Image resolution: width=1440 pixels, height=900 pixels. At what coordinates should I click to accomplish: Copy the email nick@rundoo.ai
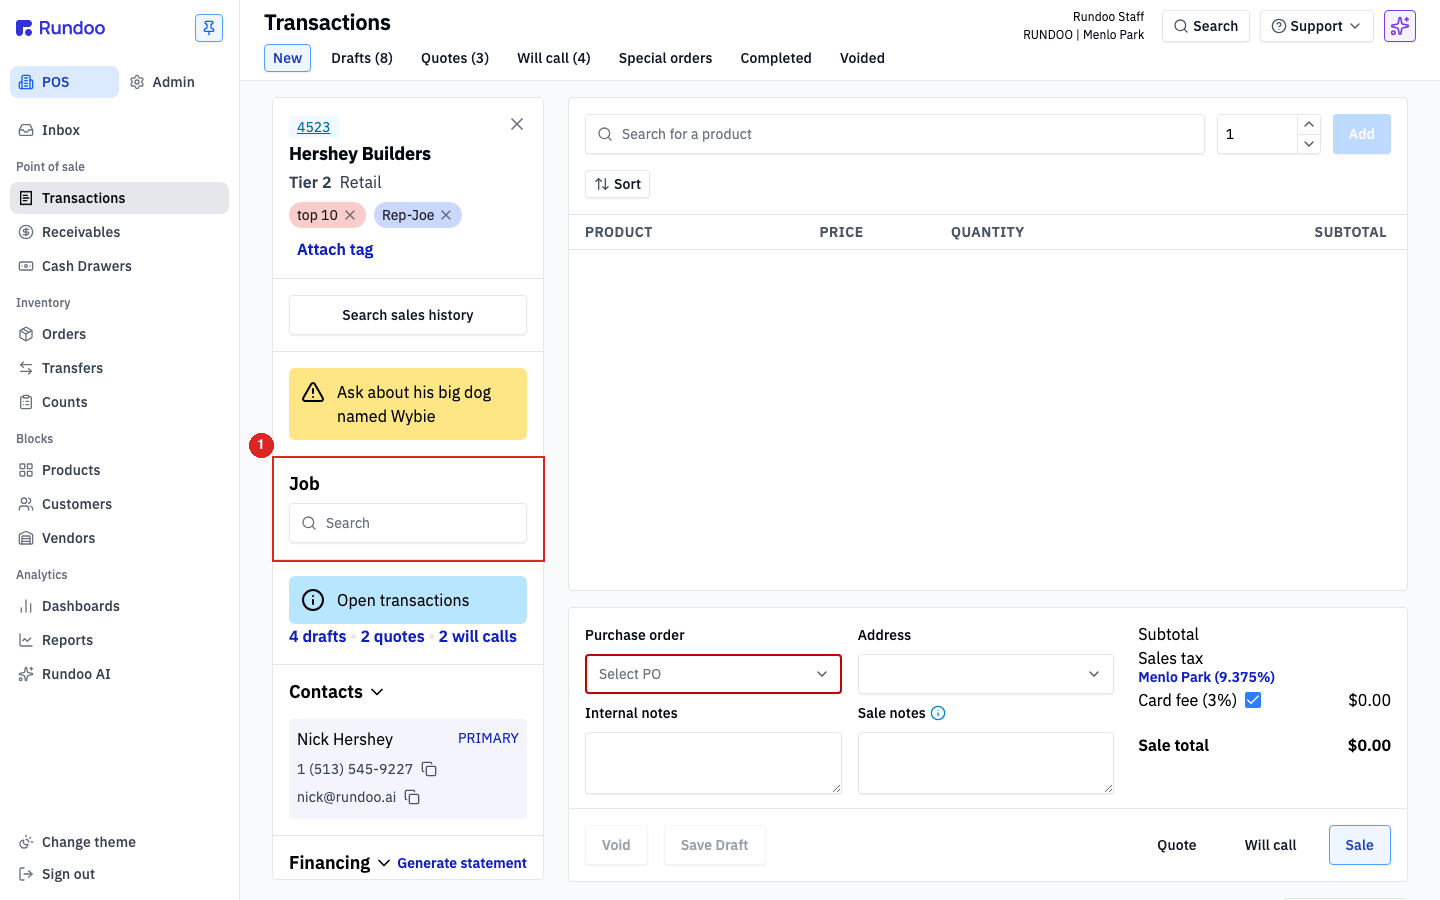tap(412, 797)
